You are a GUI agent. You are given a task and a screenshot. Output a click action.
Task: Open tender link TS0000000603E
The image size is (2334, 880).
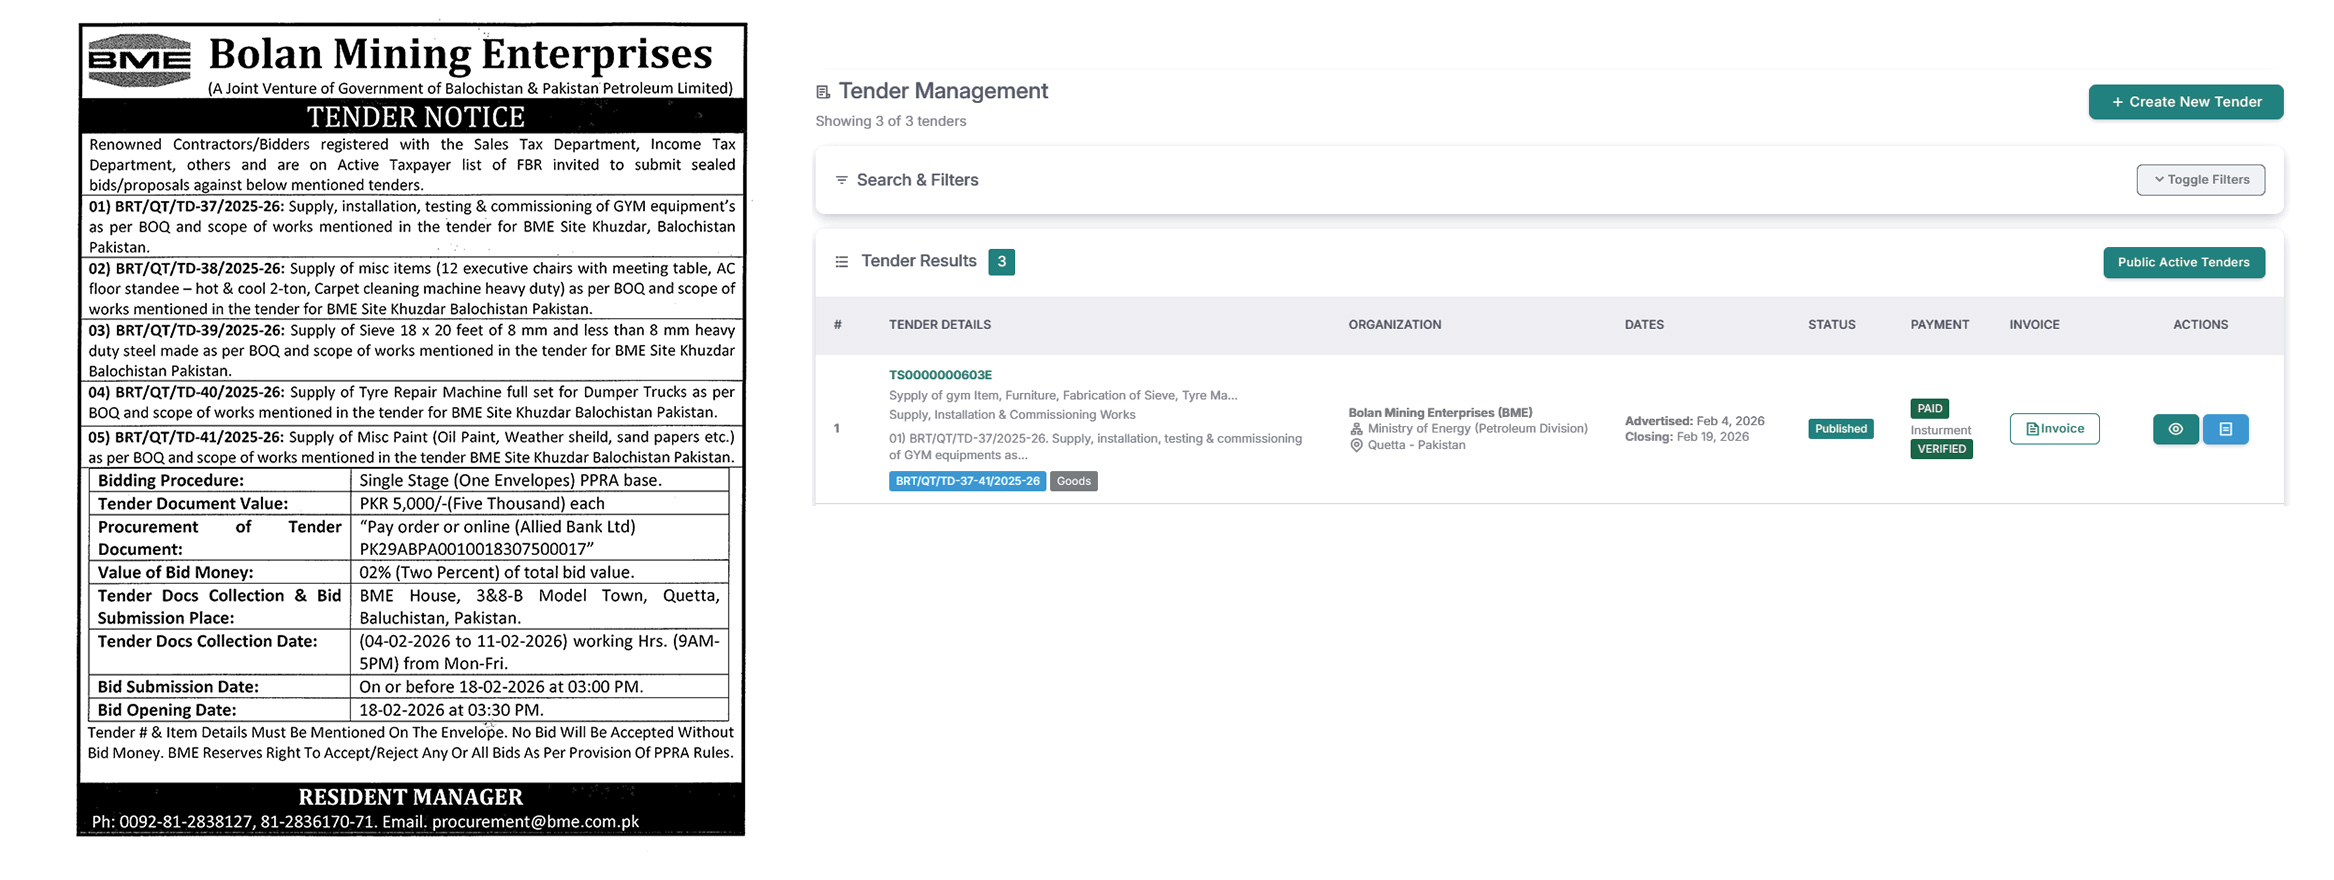[x=940, y=375]
